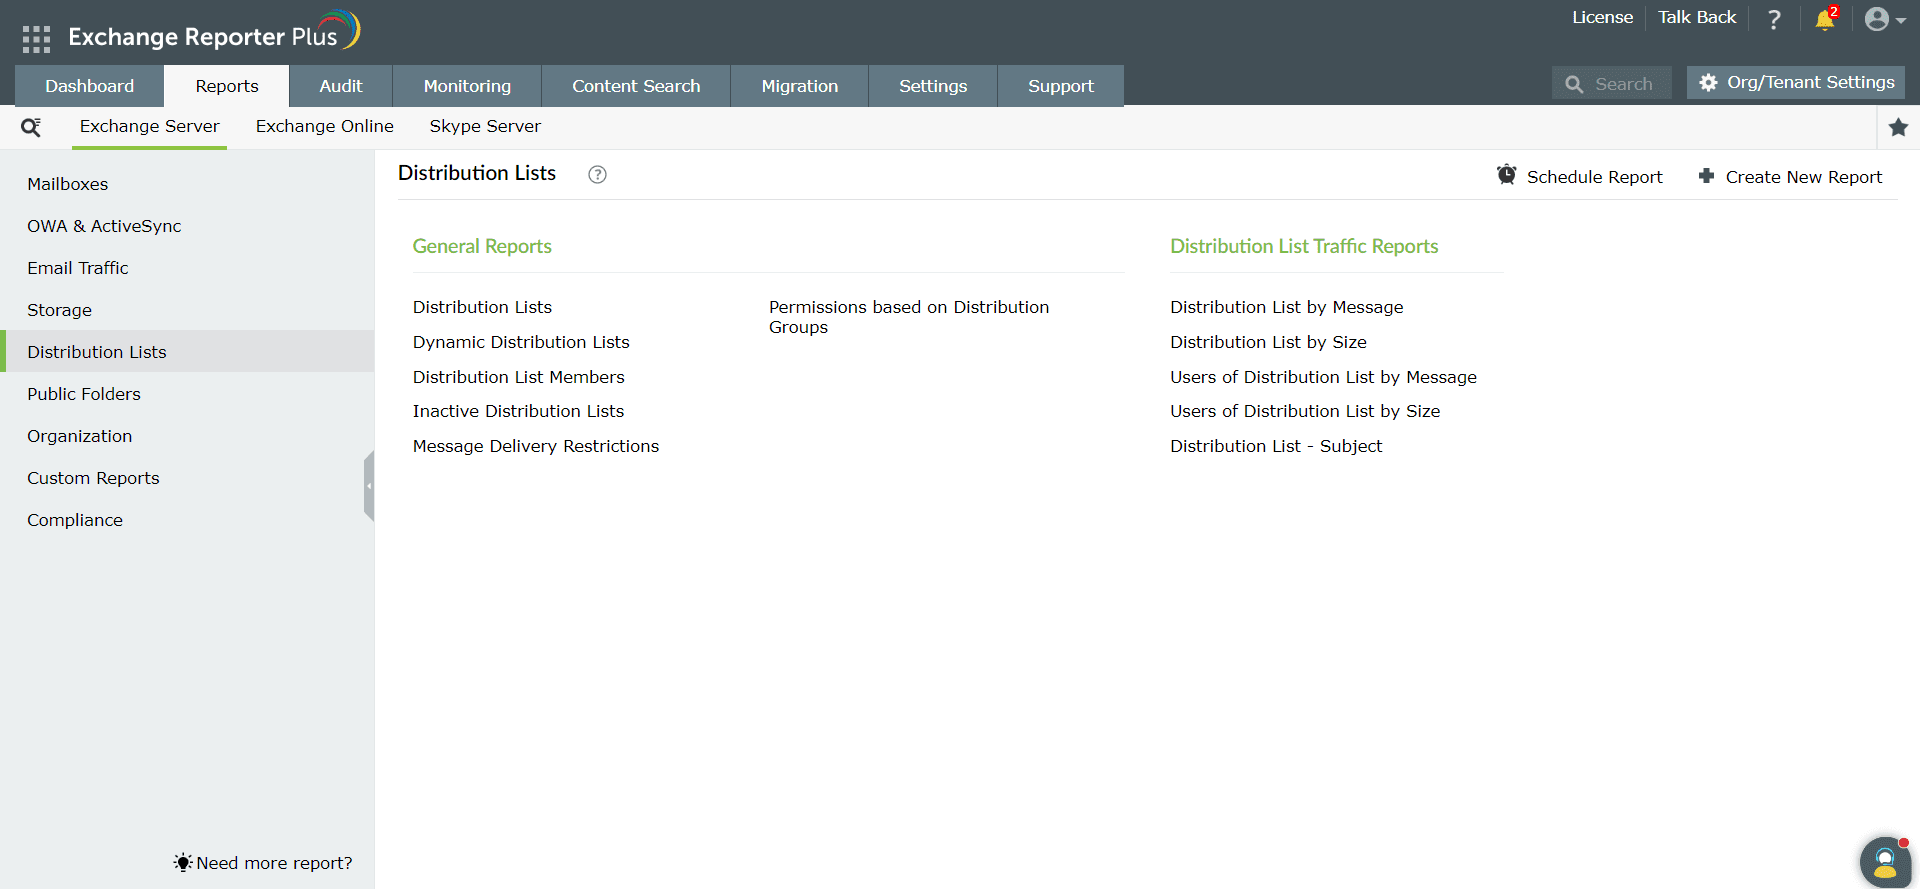
Task: Switch to the Monitoring tab
Action: pos(467,86)
